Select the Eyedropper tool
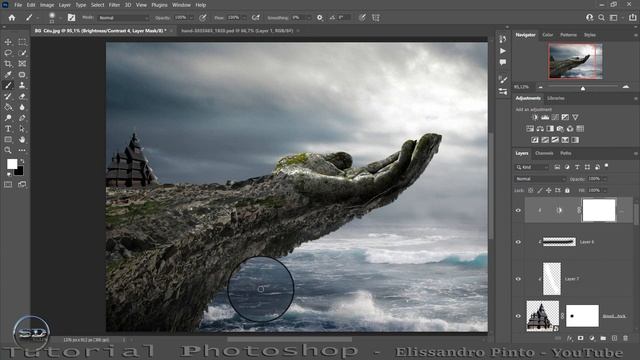The height and width of the screenshot is (360, 640). [8, 75]
